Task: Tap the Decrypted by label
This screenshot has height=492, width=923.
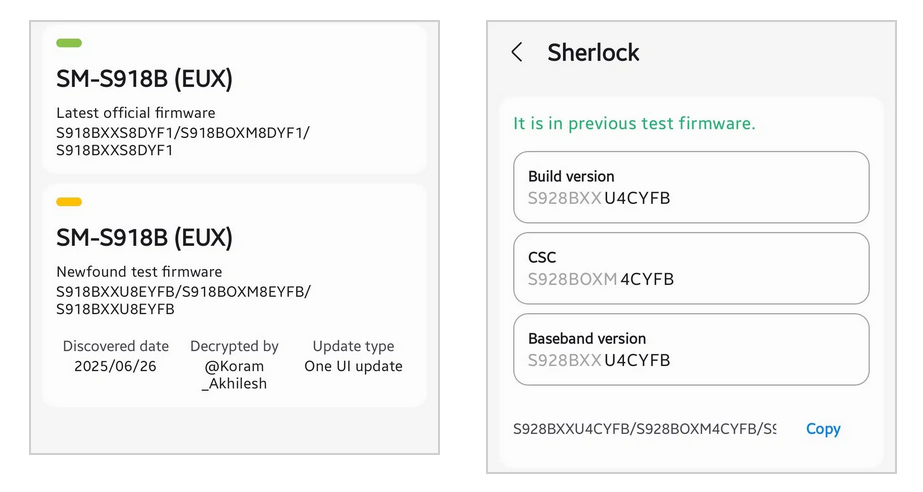Action: coord(234,346)
